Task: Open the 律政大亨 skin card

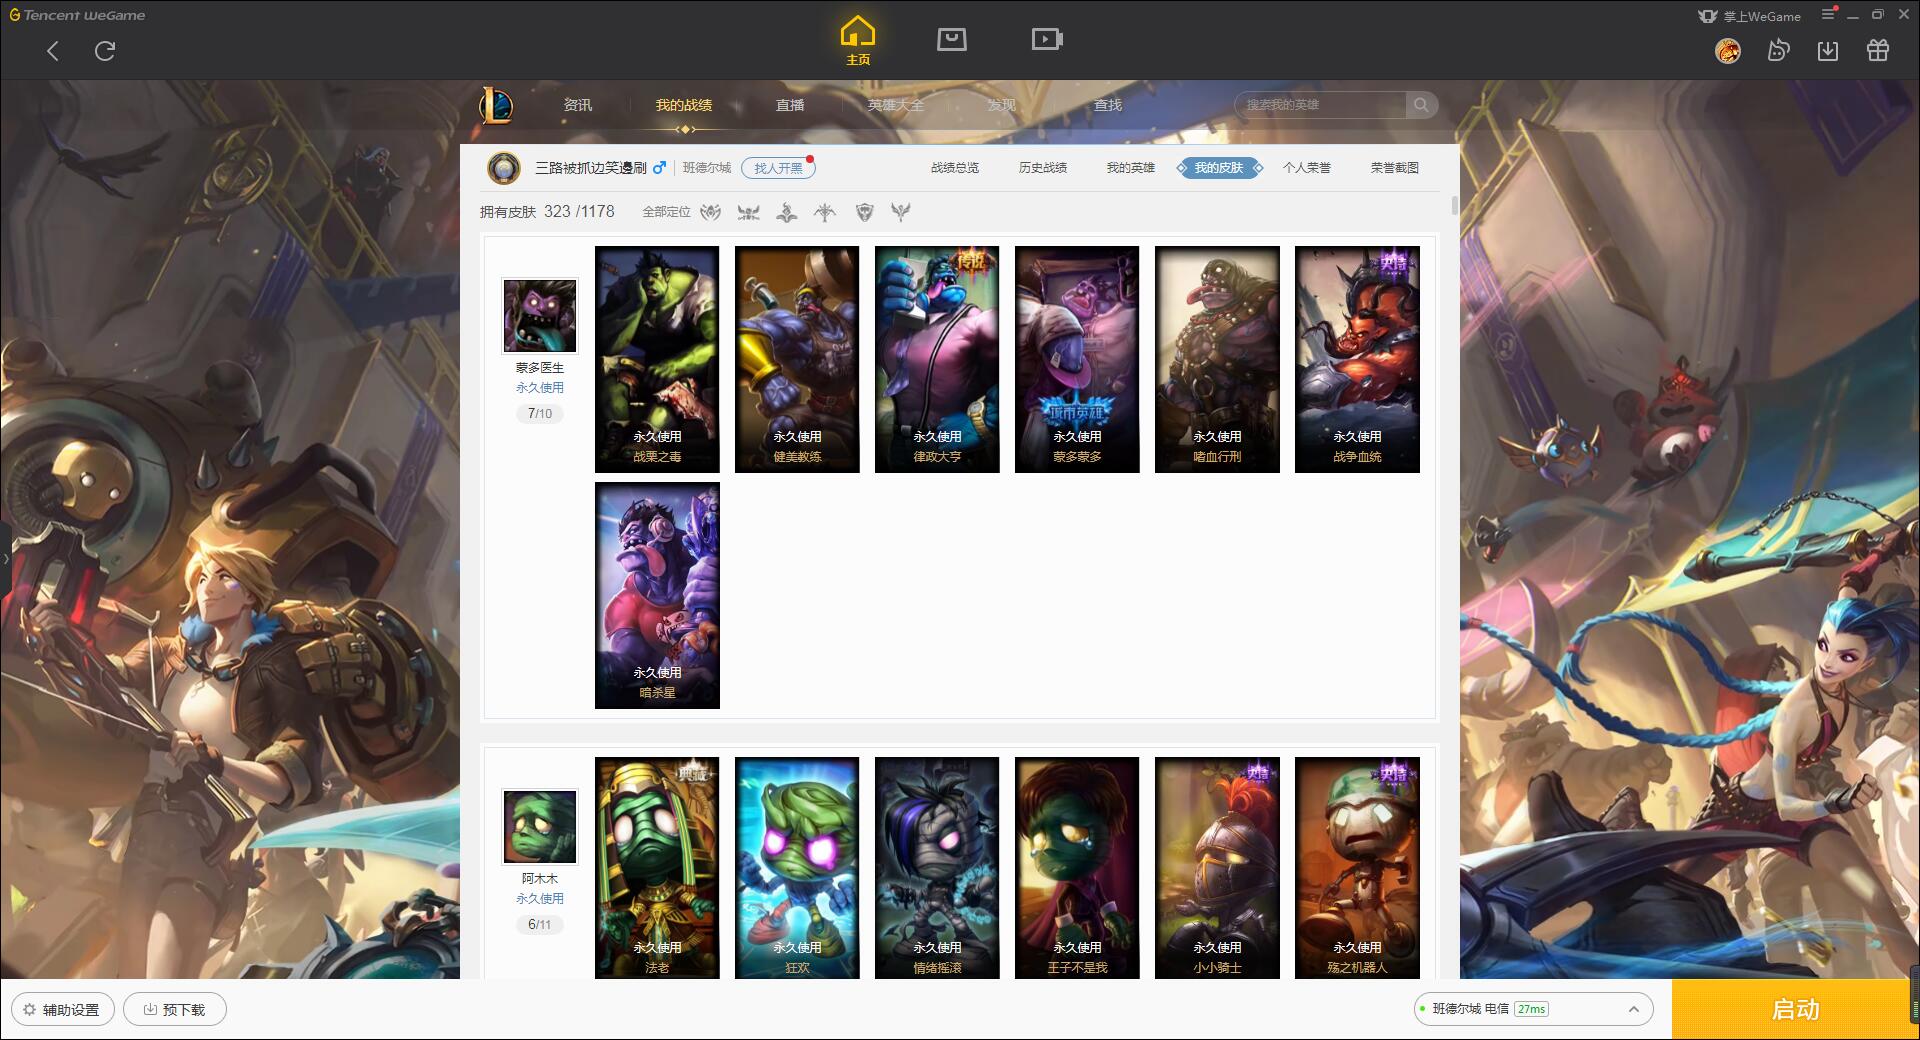Action: (937, 359)
